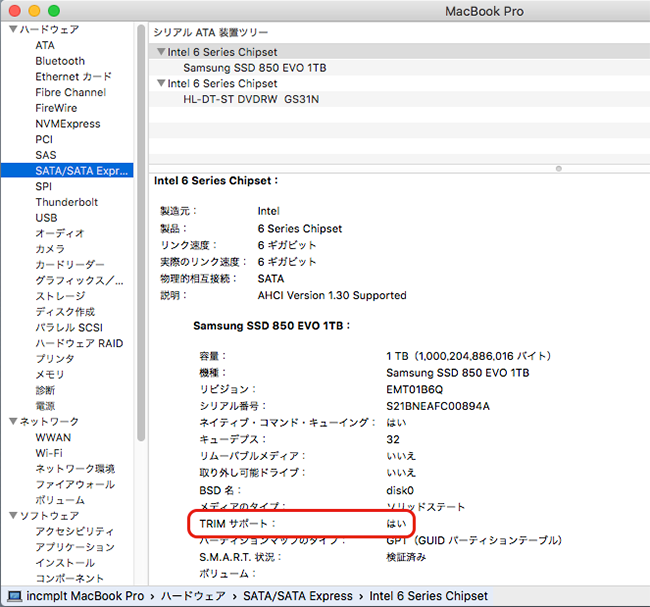The height and width of the screenshot is (607, 650).
Task: Select Ethernet カード entry
Action: click(x=73, y=76)
